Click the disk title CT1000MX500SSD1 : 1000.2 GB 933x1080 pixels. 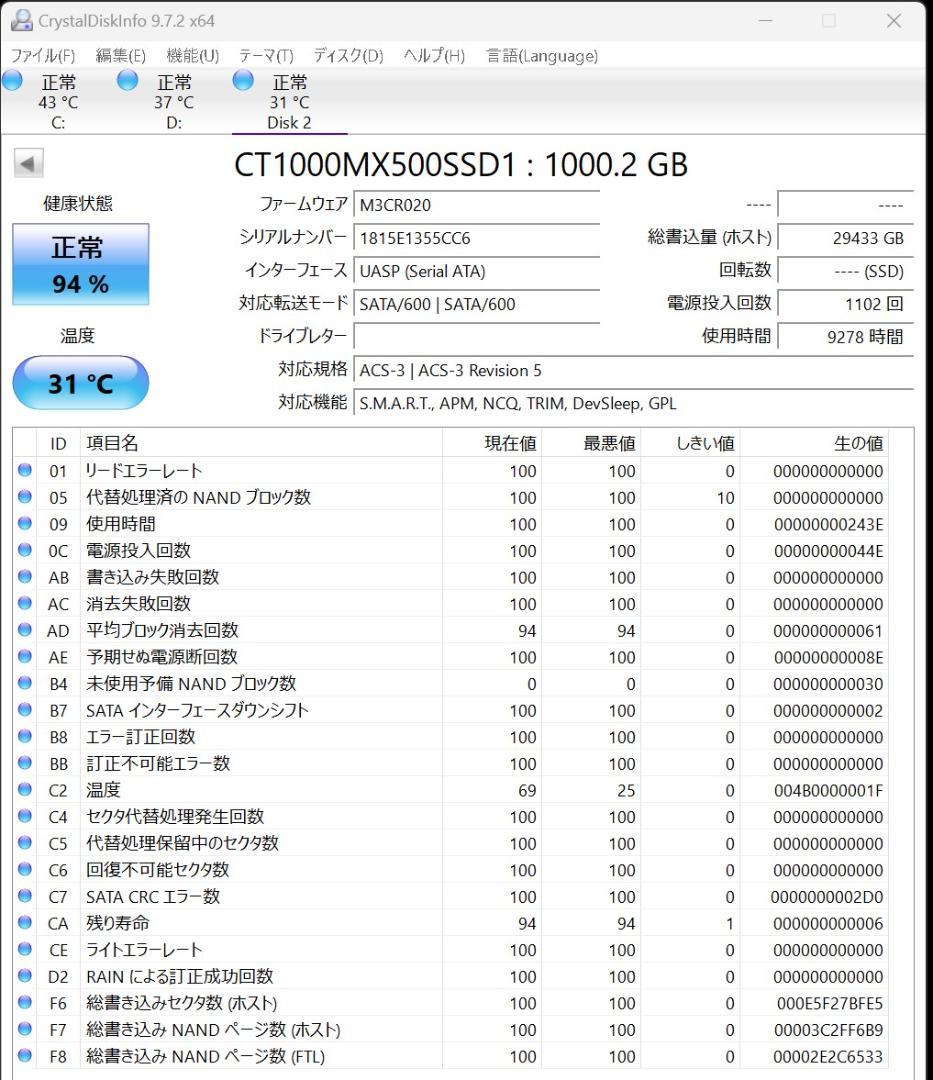coord(461,165)
